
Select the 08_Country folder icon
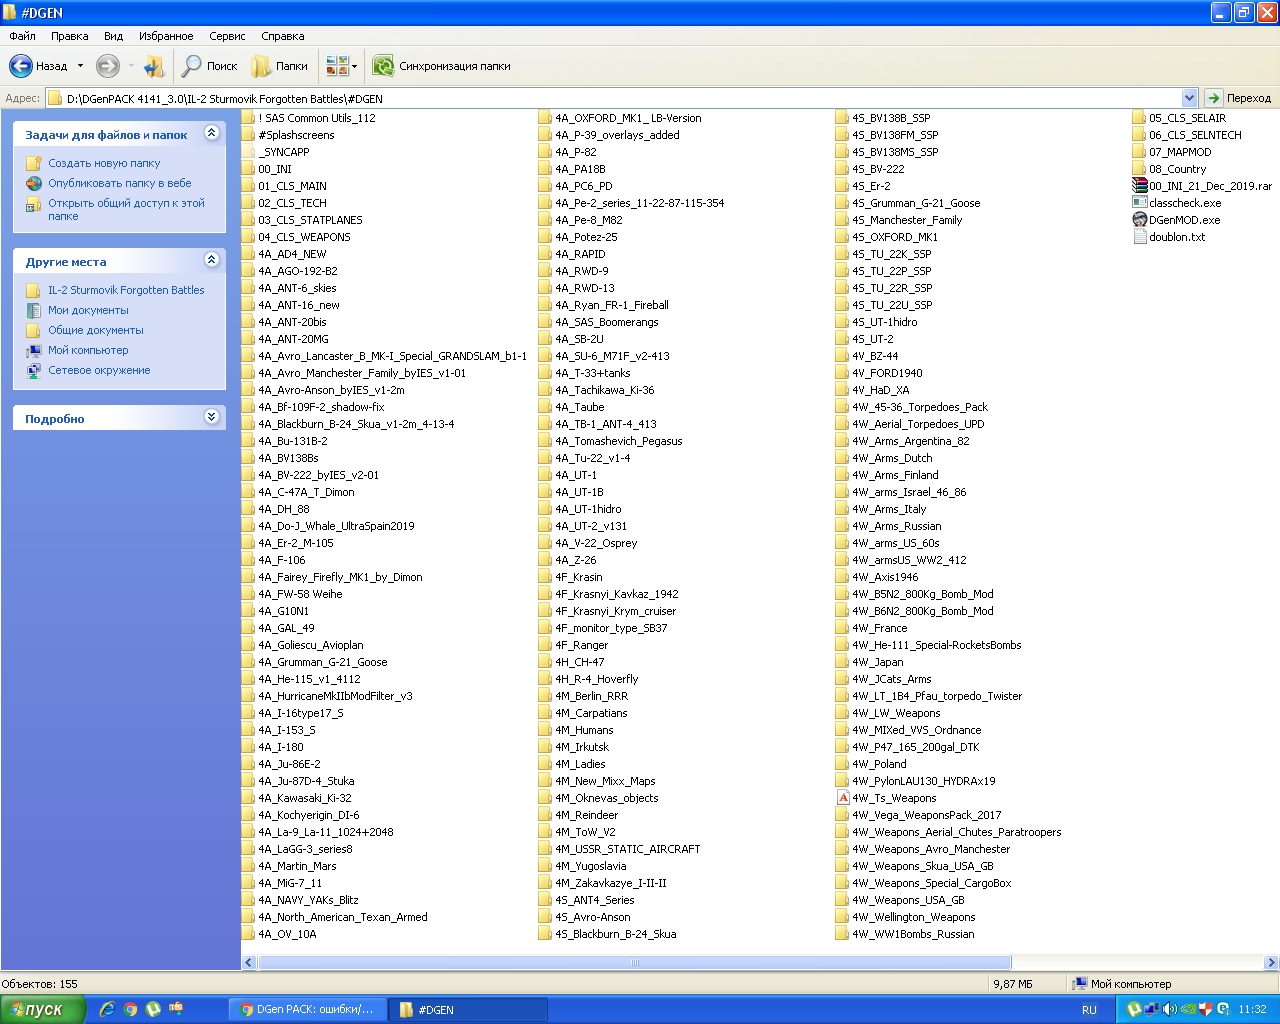(1140, 169)
